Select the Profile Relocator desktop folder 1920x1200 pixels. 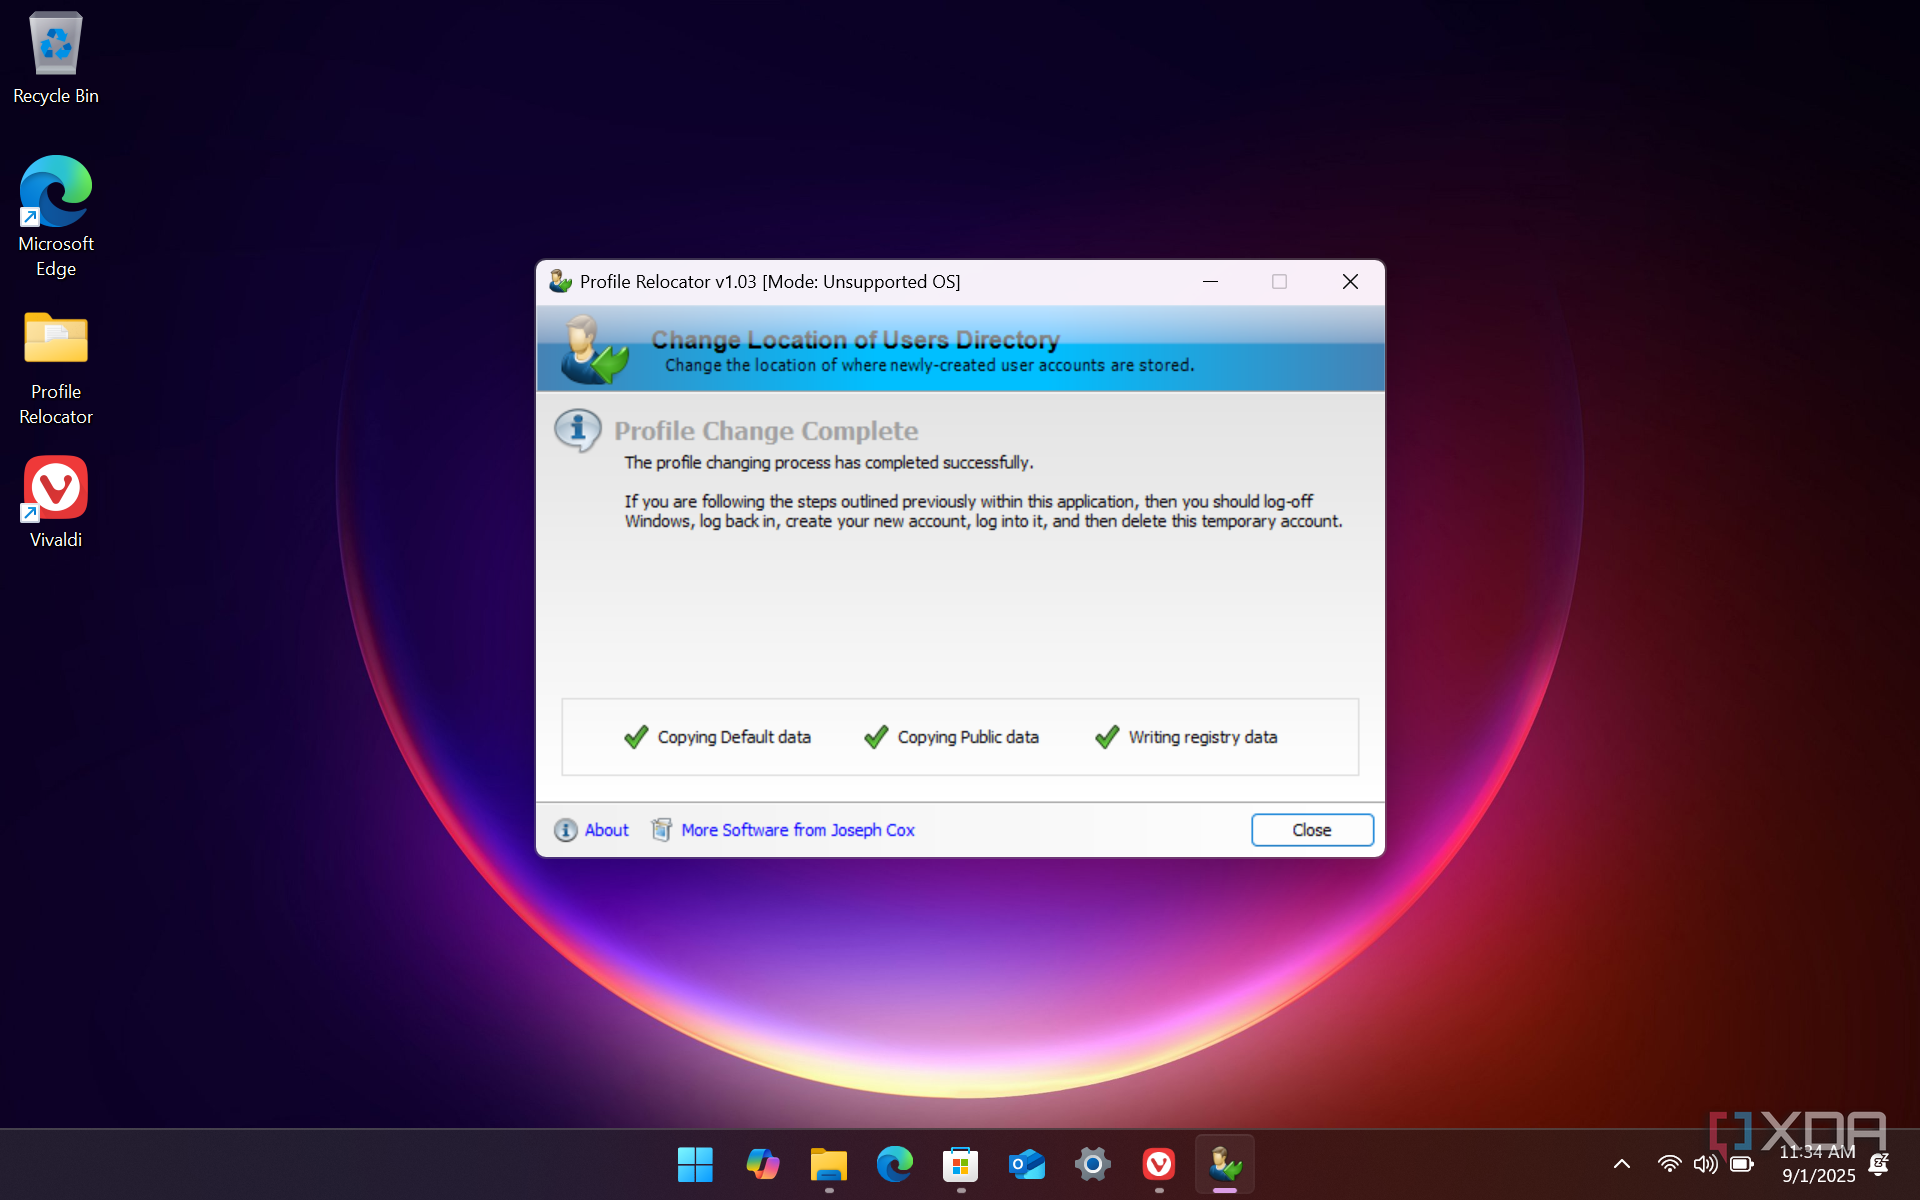[x=56, y=368]
